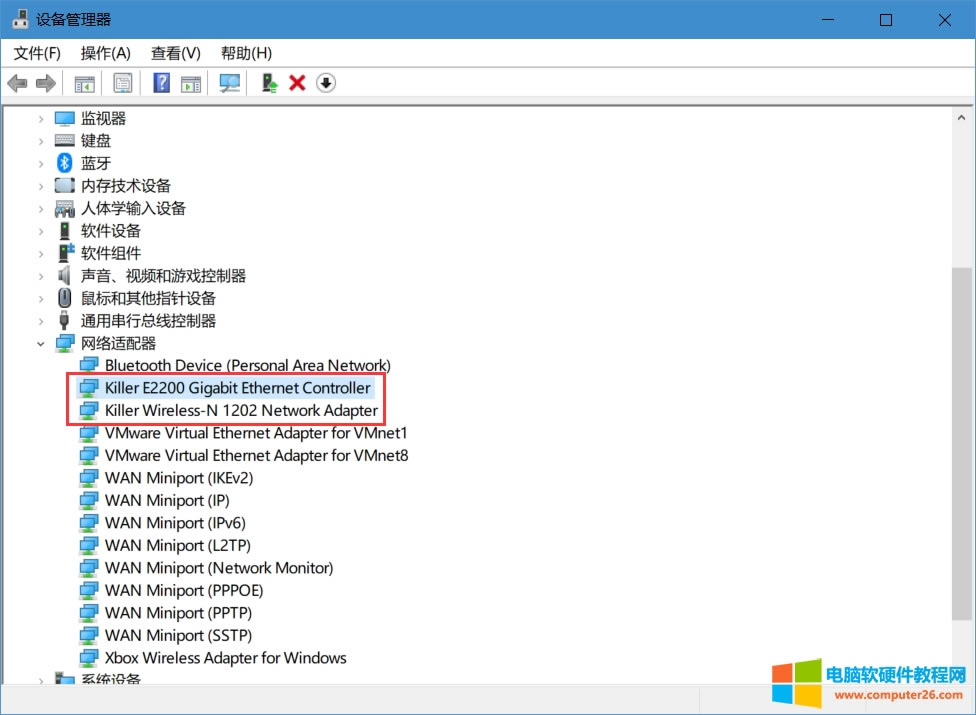The height and width of the screenshot is (715, 976).
Task: Select WAN Miniport (L2TP)
Action: pyautogui.click(x=178, y=545)
